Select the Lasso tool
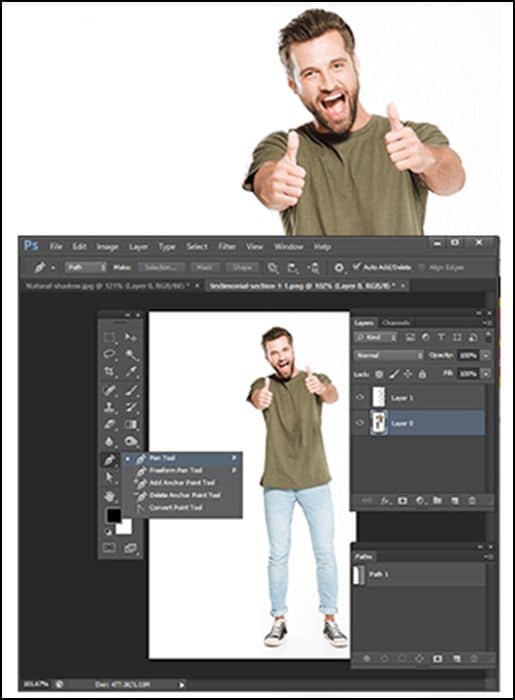This screenshot has height=700, width=515. [110, 354]
